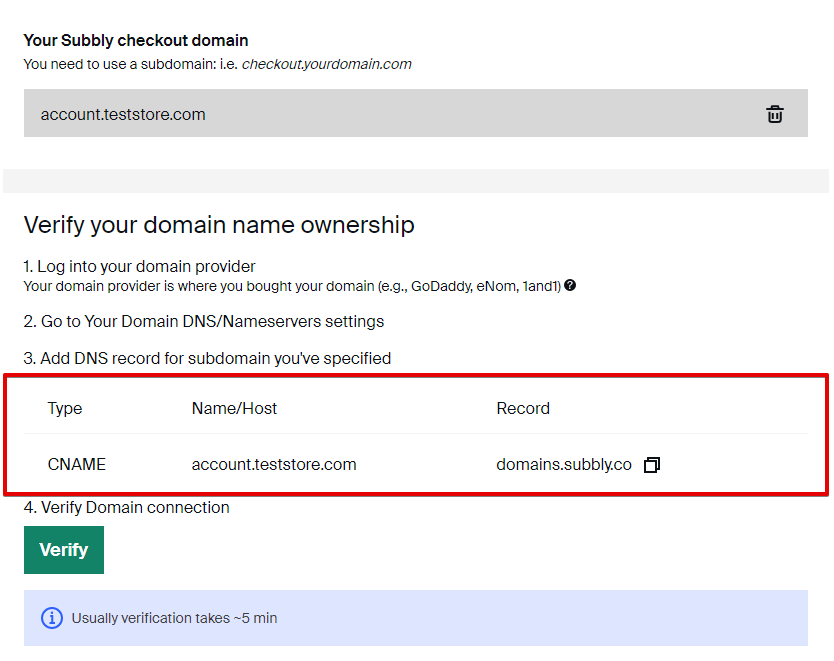
Task: Delete the account.teststore.com domain with trash icon
Action: point(774,114)
